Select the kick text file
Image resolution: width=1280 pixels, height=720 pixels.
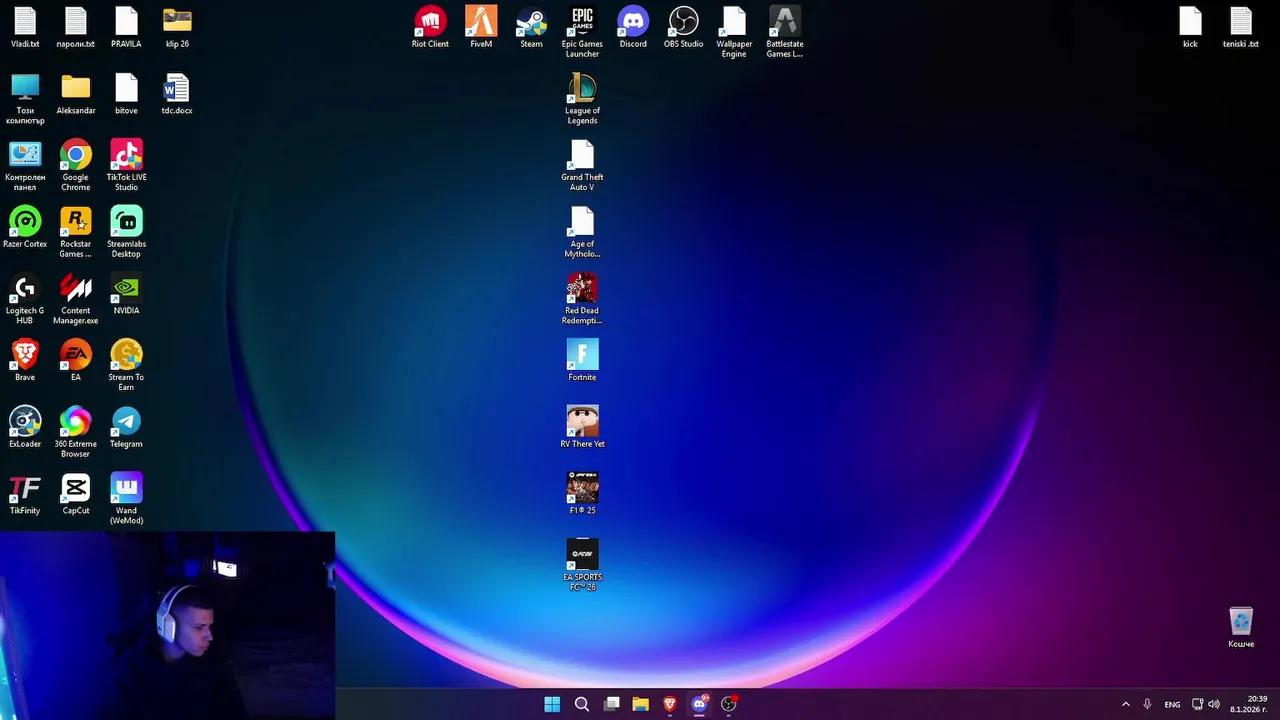point(1190,28)
